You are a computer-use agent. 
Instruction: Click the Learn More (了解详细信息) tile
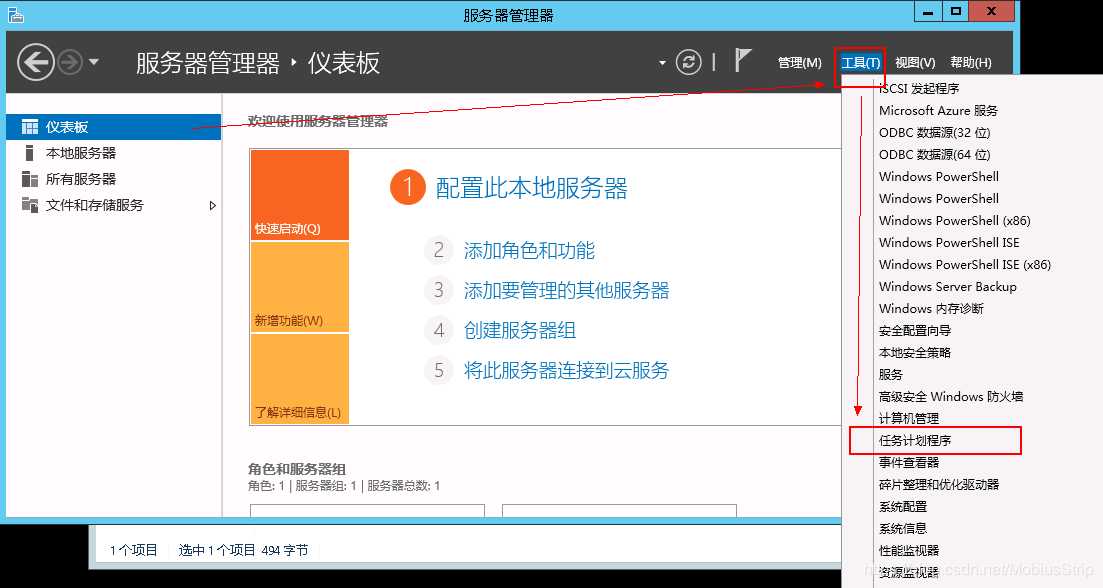click(x=299, y=378)
